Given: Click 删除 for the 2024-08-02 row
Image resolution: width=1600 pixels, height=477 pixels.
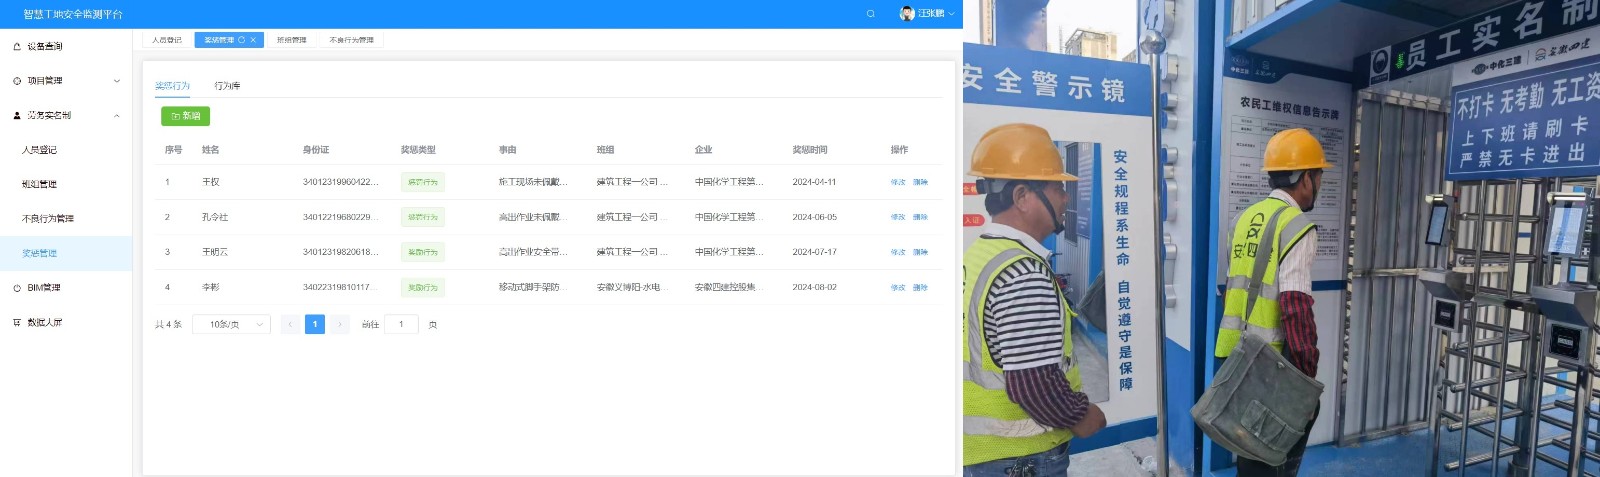Looking at the screenshot, I should pyautogui.click(x=920, y=287).
